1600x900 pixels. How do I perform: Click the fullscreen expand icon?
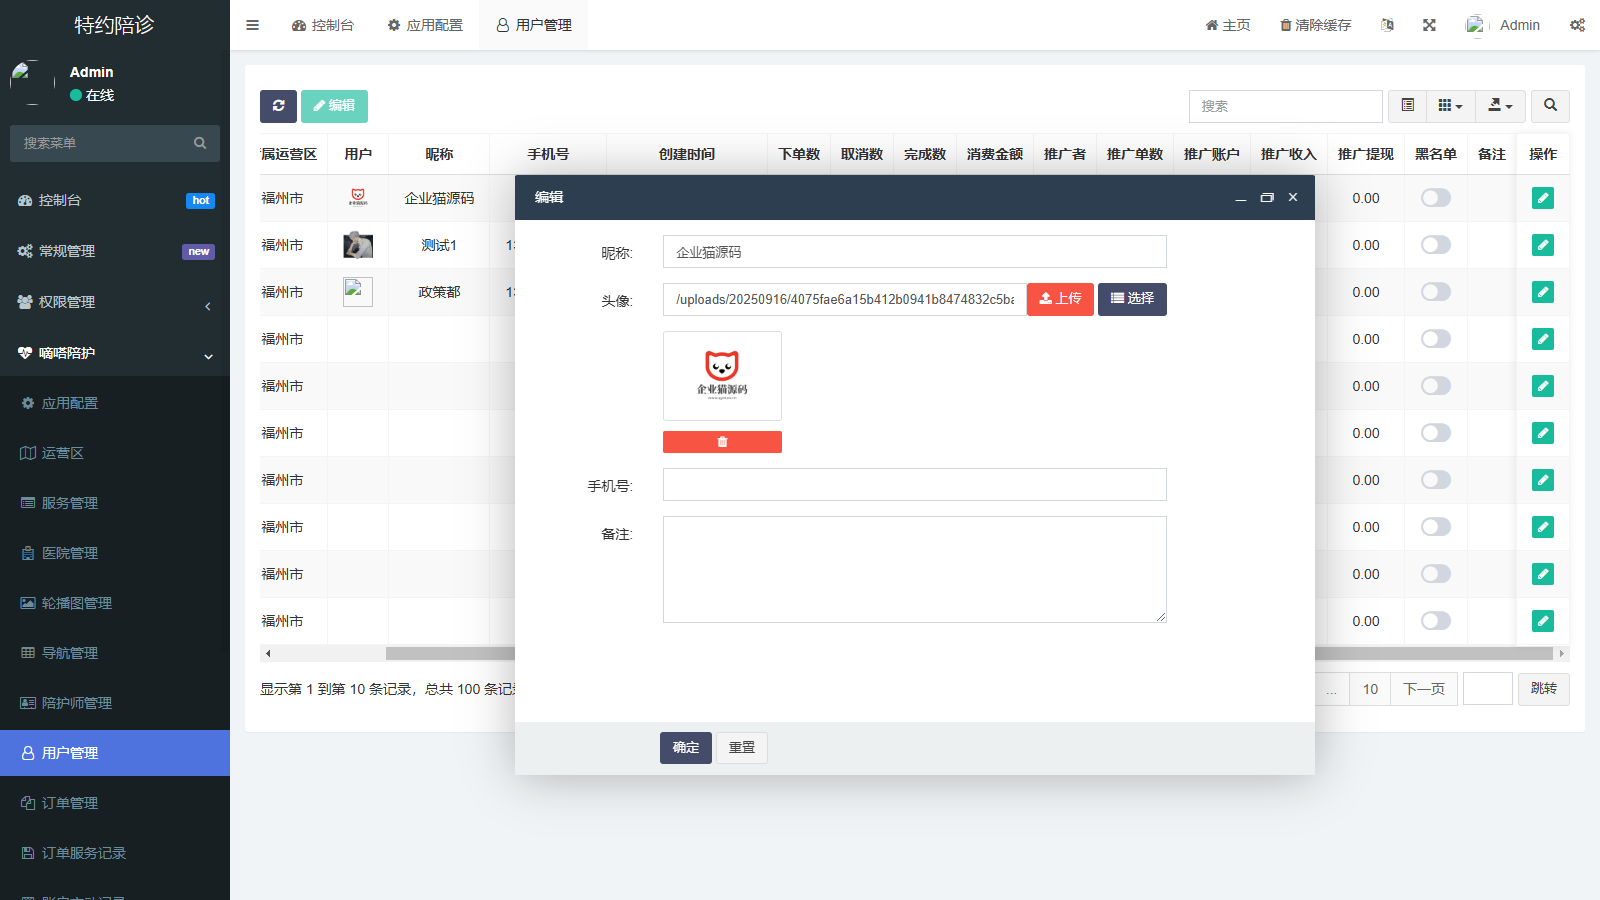1429,25
